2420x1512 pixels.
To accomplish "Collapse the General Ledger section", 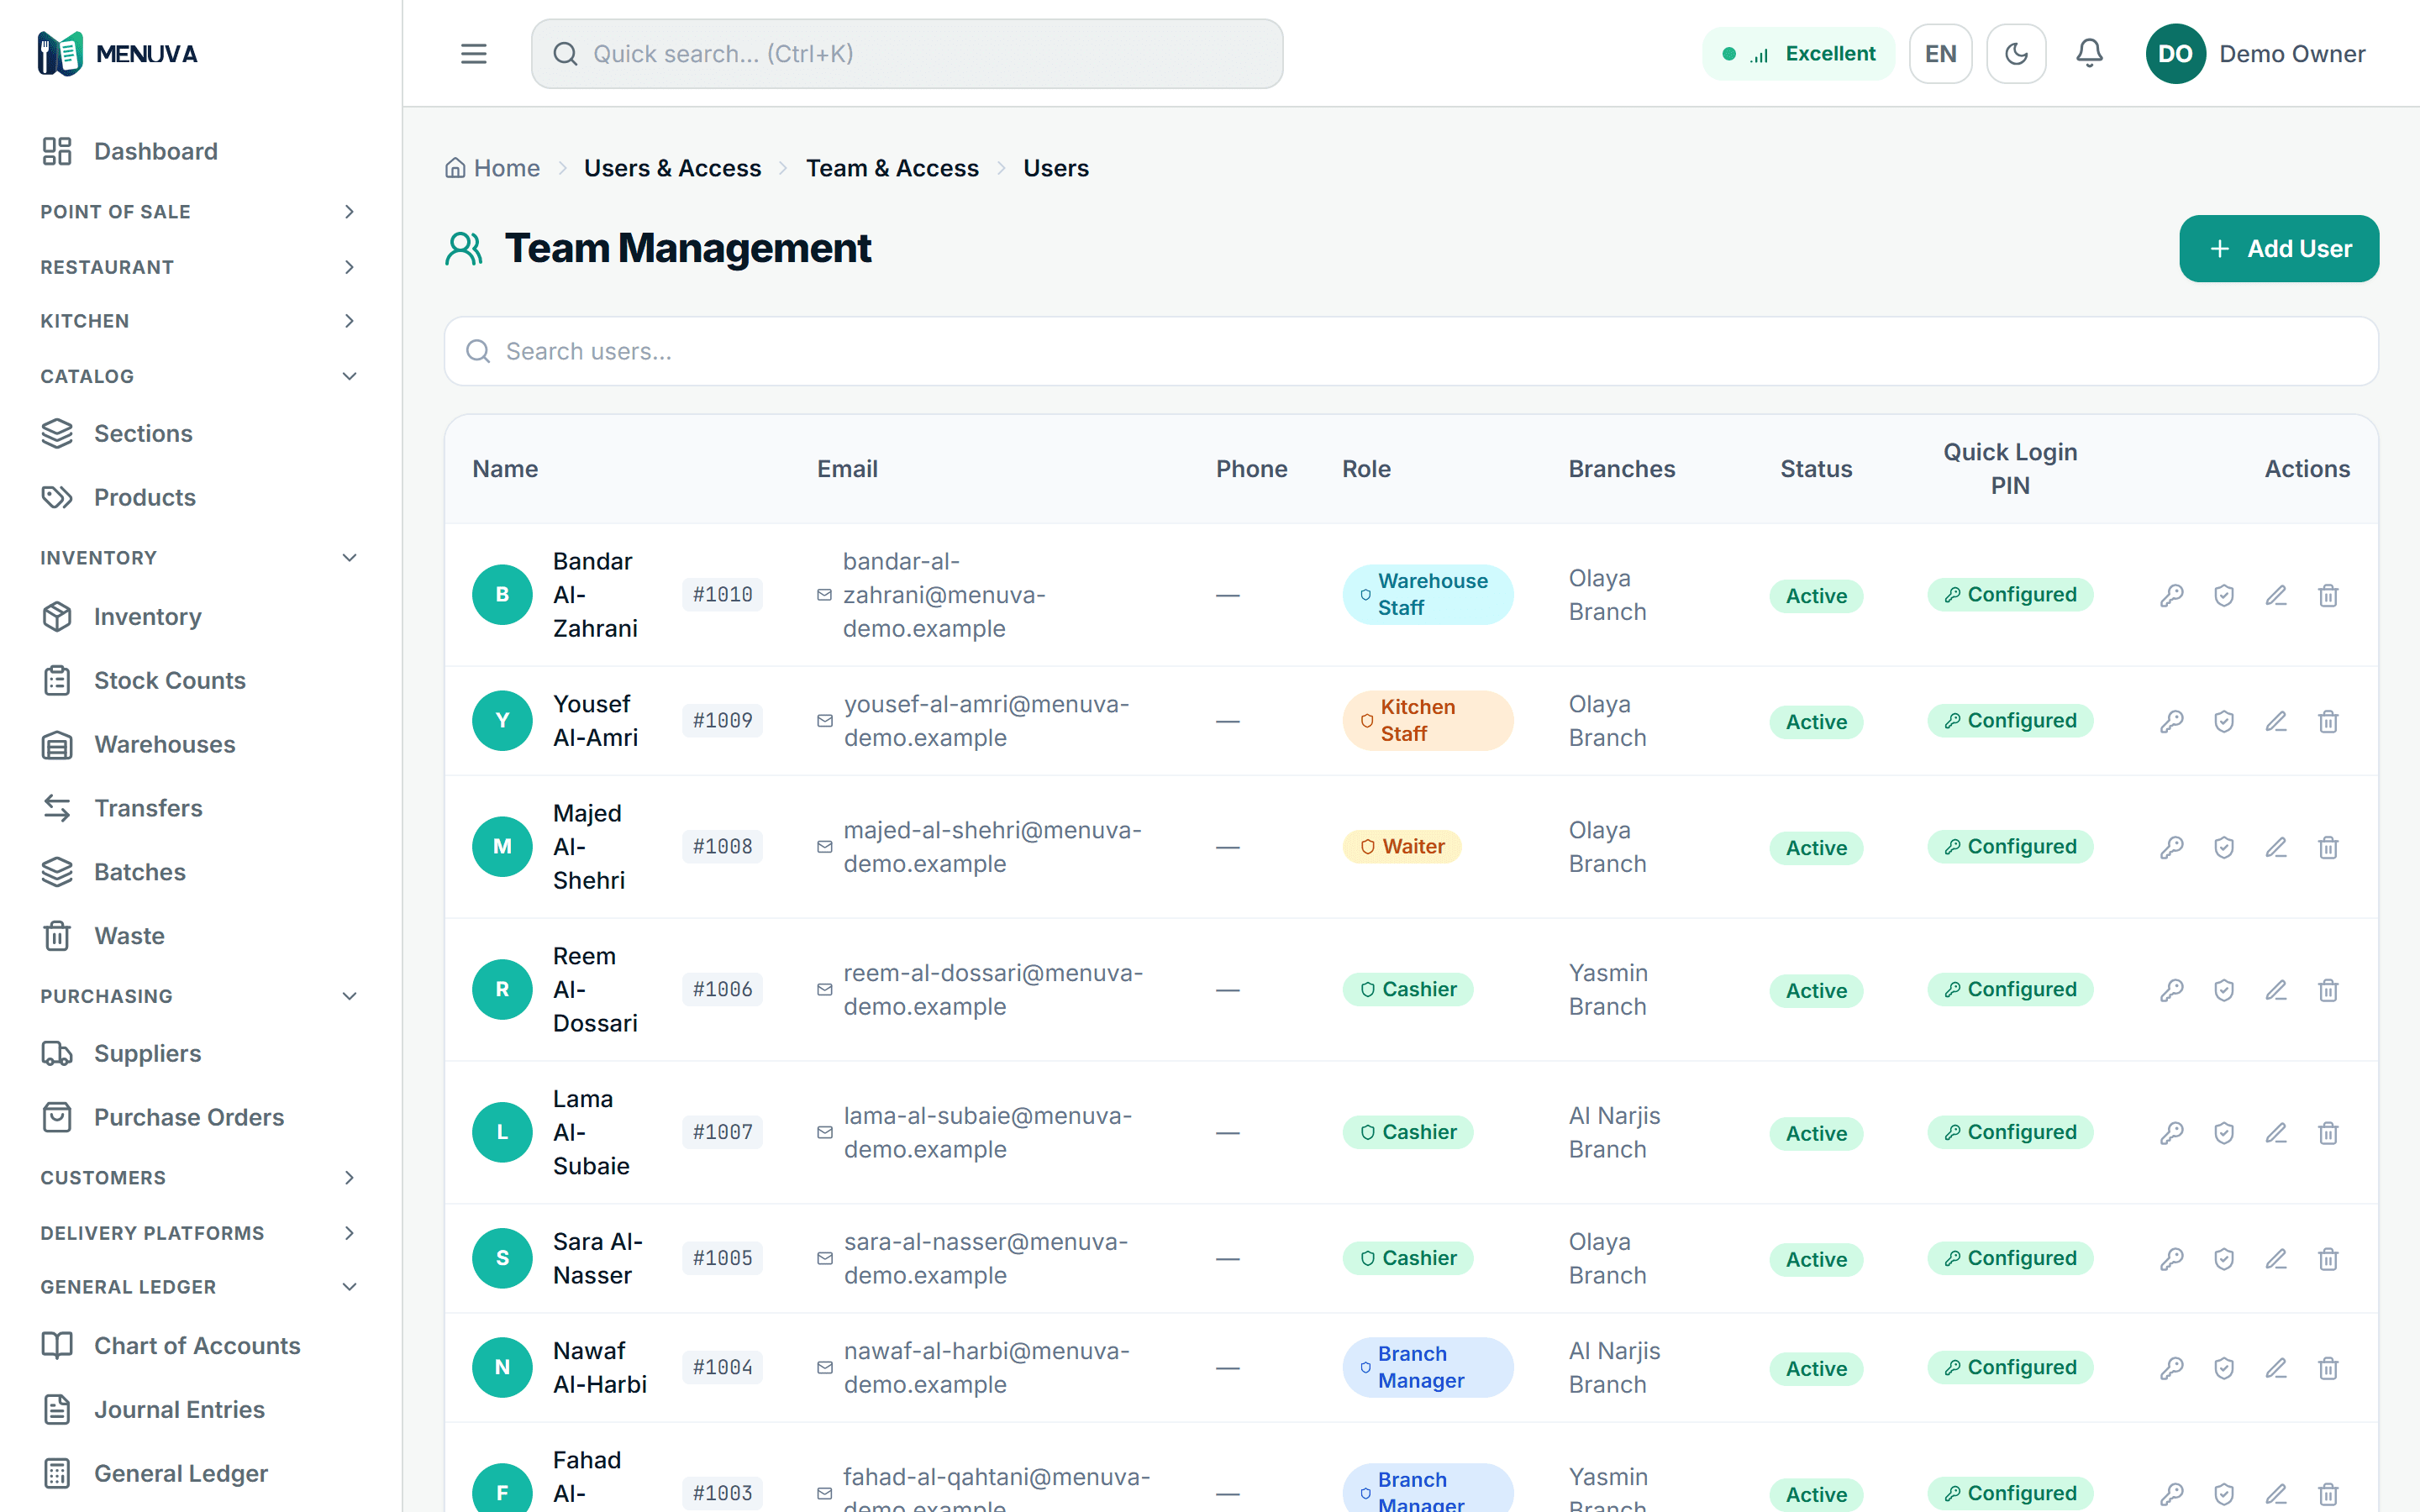I will (x=200, y=1287).
